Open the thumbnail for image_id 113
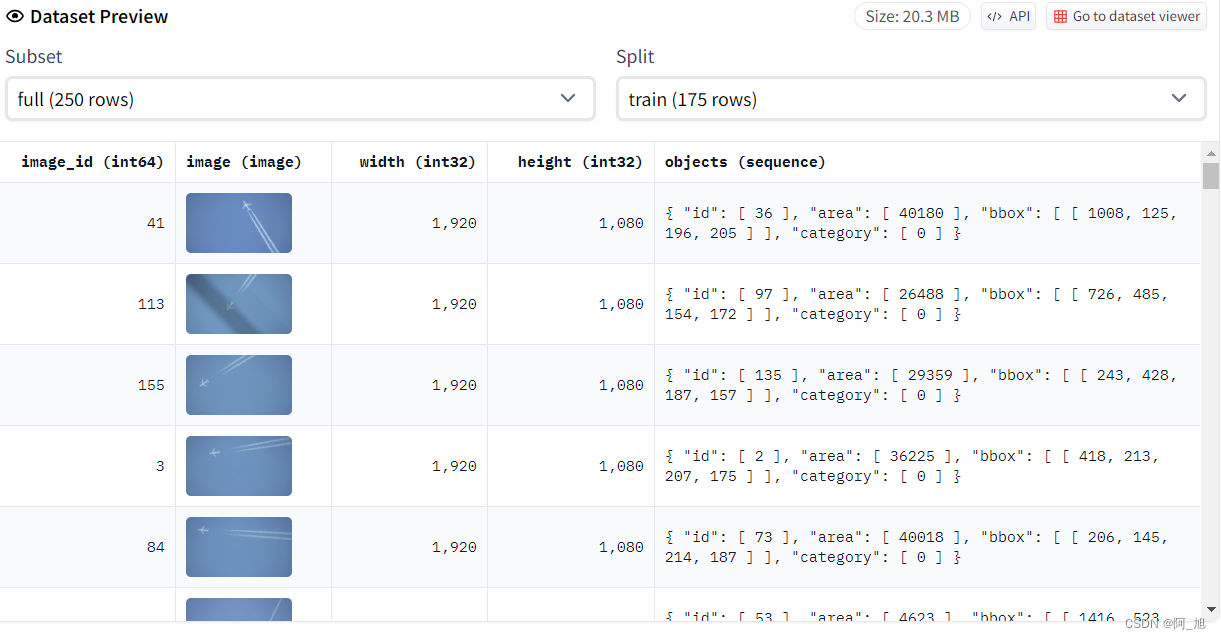Image resolution: width=1221 pixels, height=639 pixels. click(239, 304)
